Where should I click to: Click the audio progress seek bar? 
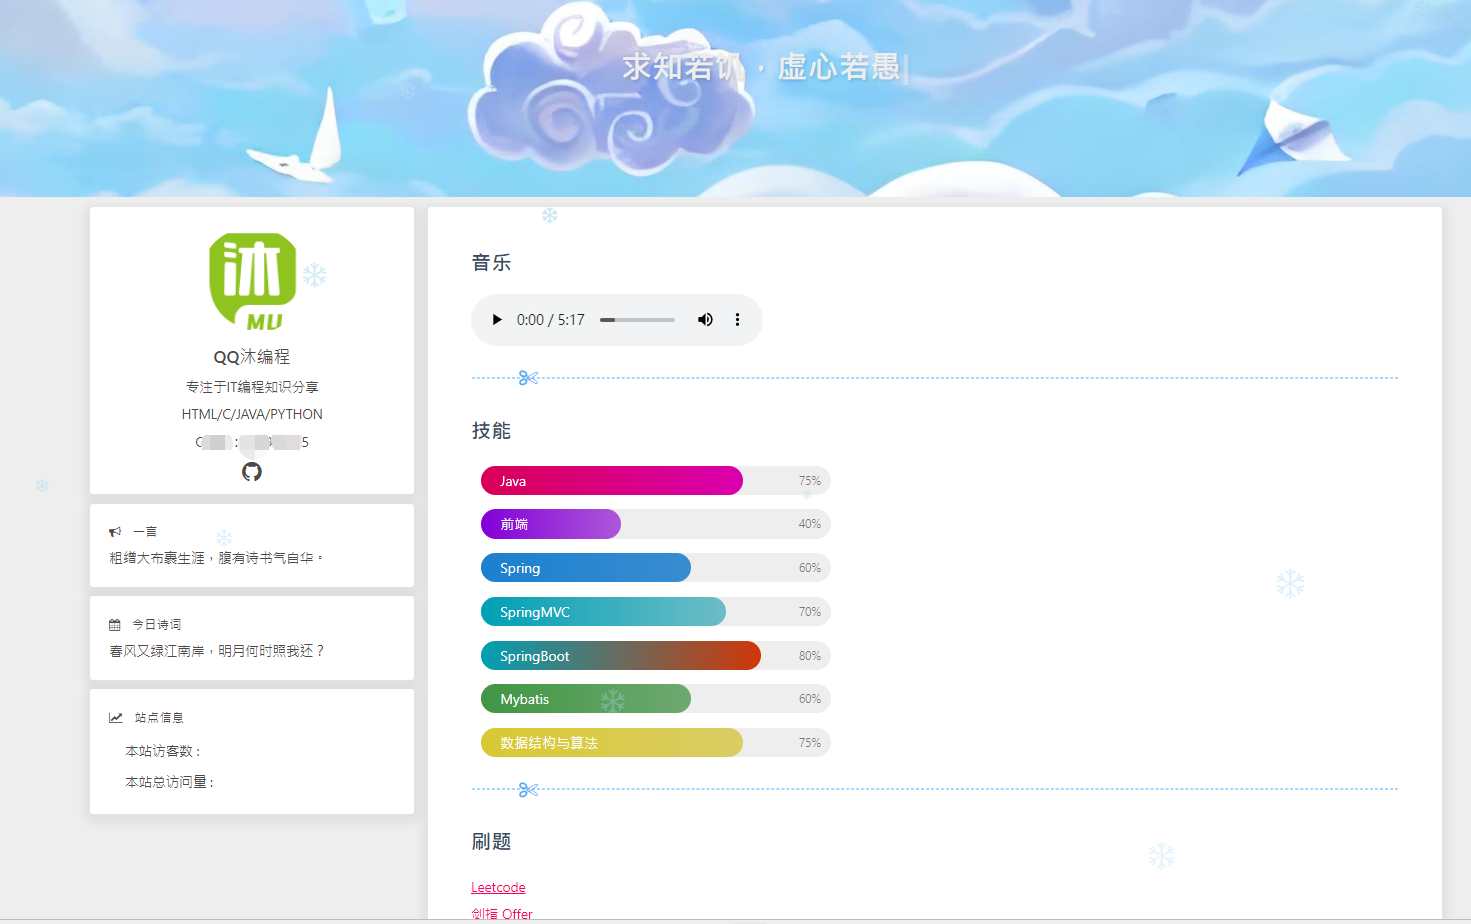pos(637,319)
